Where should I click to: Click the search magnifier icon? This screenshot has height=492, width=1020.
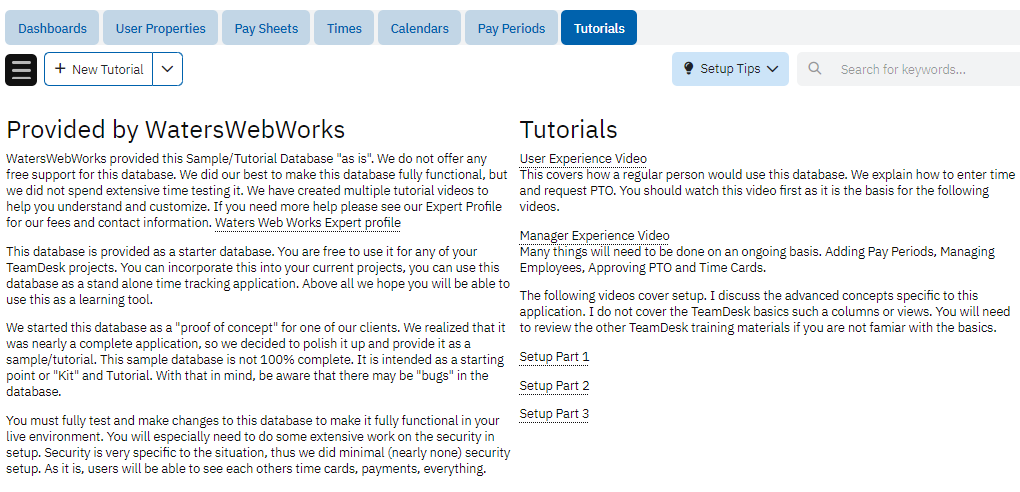tap(815, 69)
